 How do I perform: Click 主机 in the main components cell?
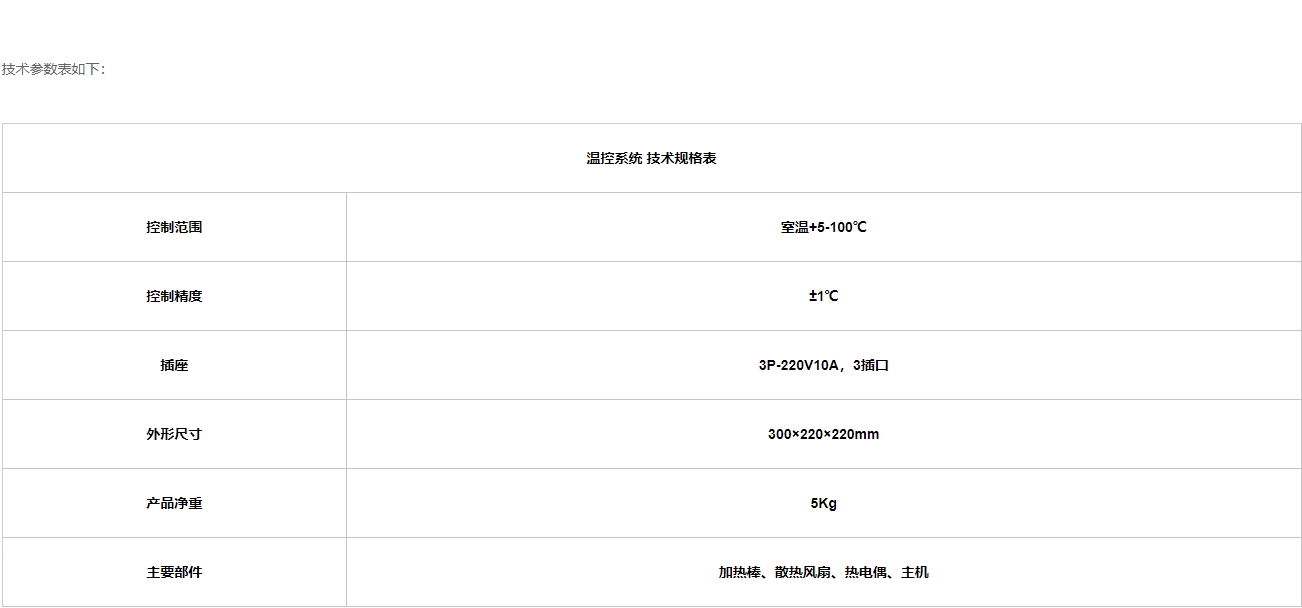(915, 572)
